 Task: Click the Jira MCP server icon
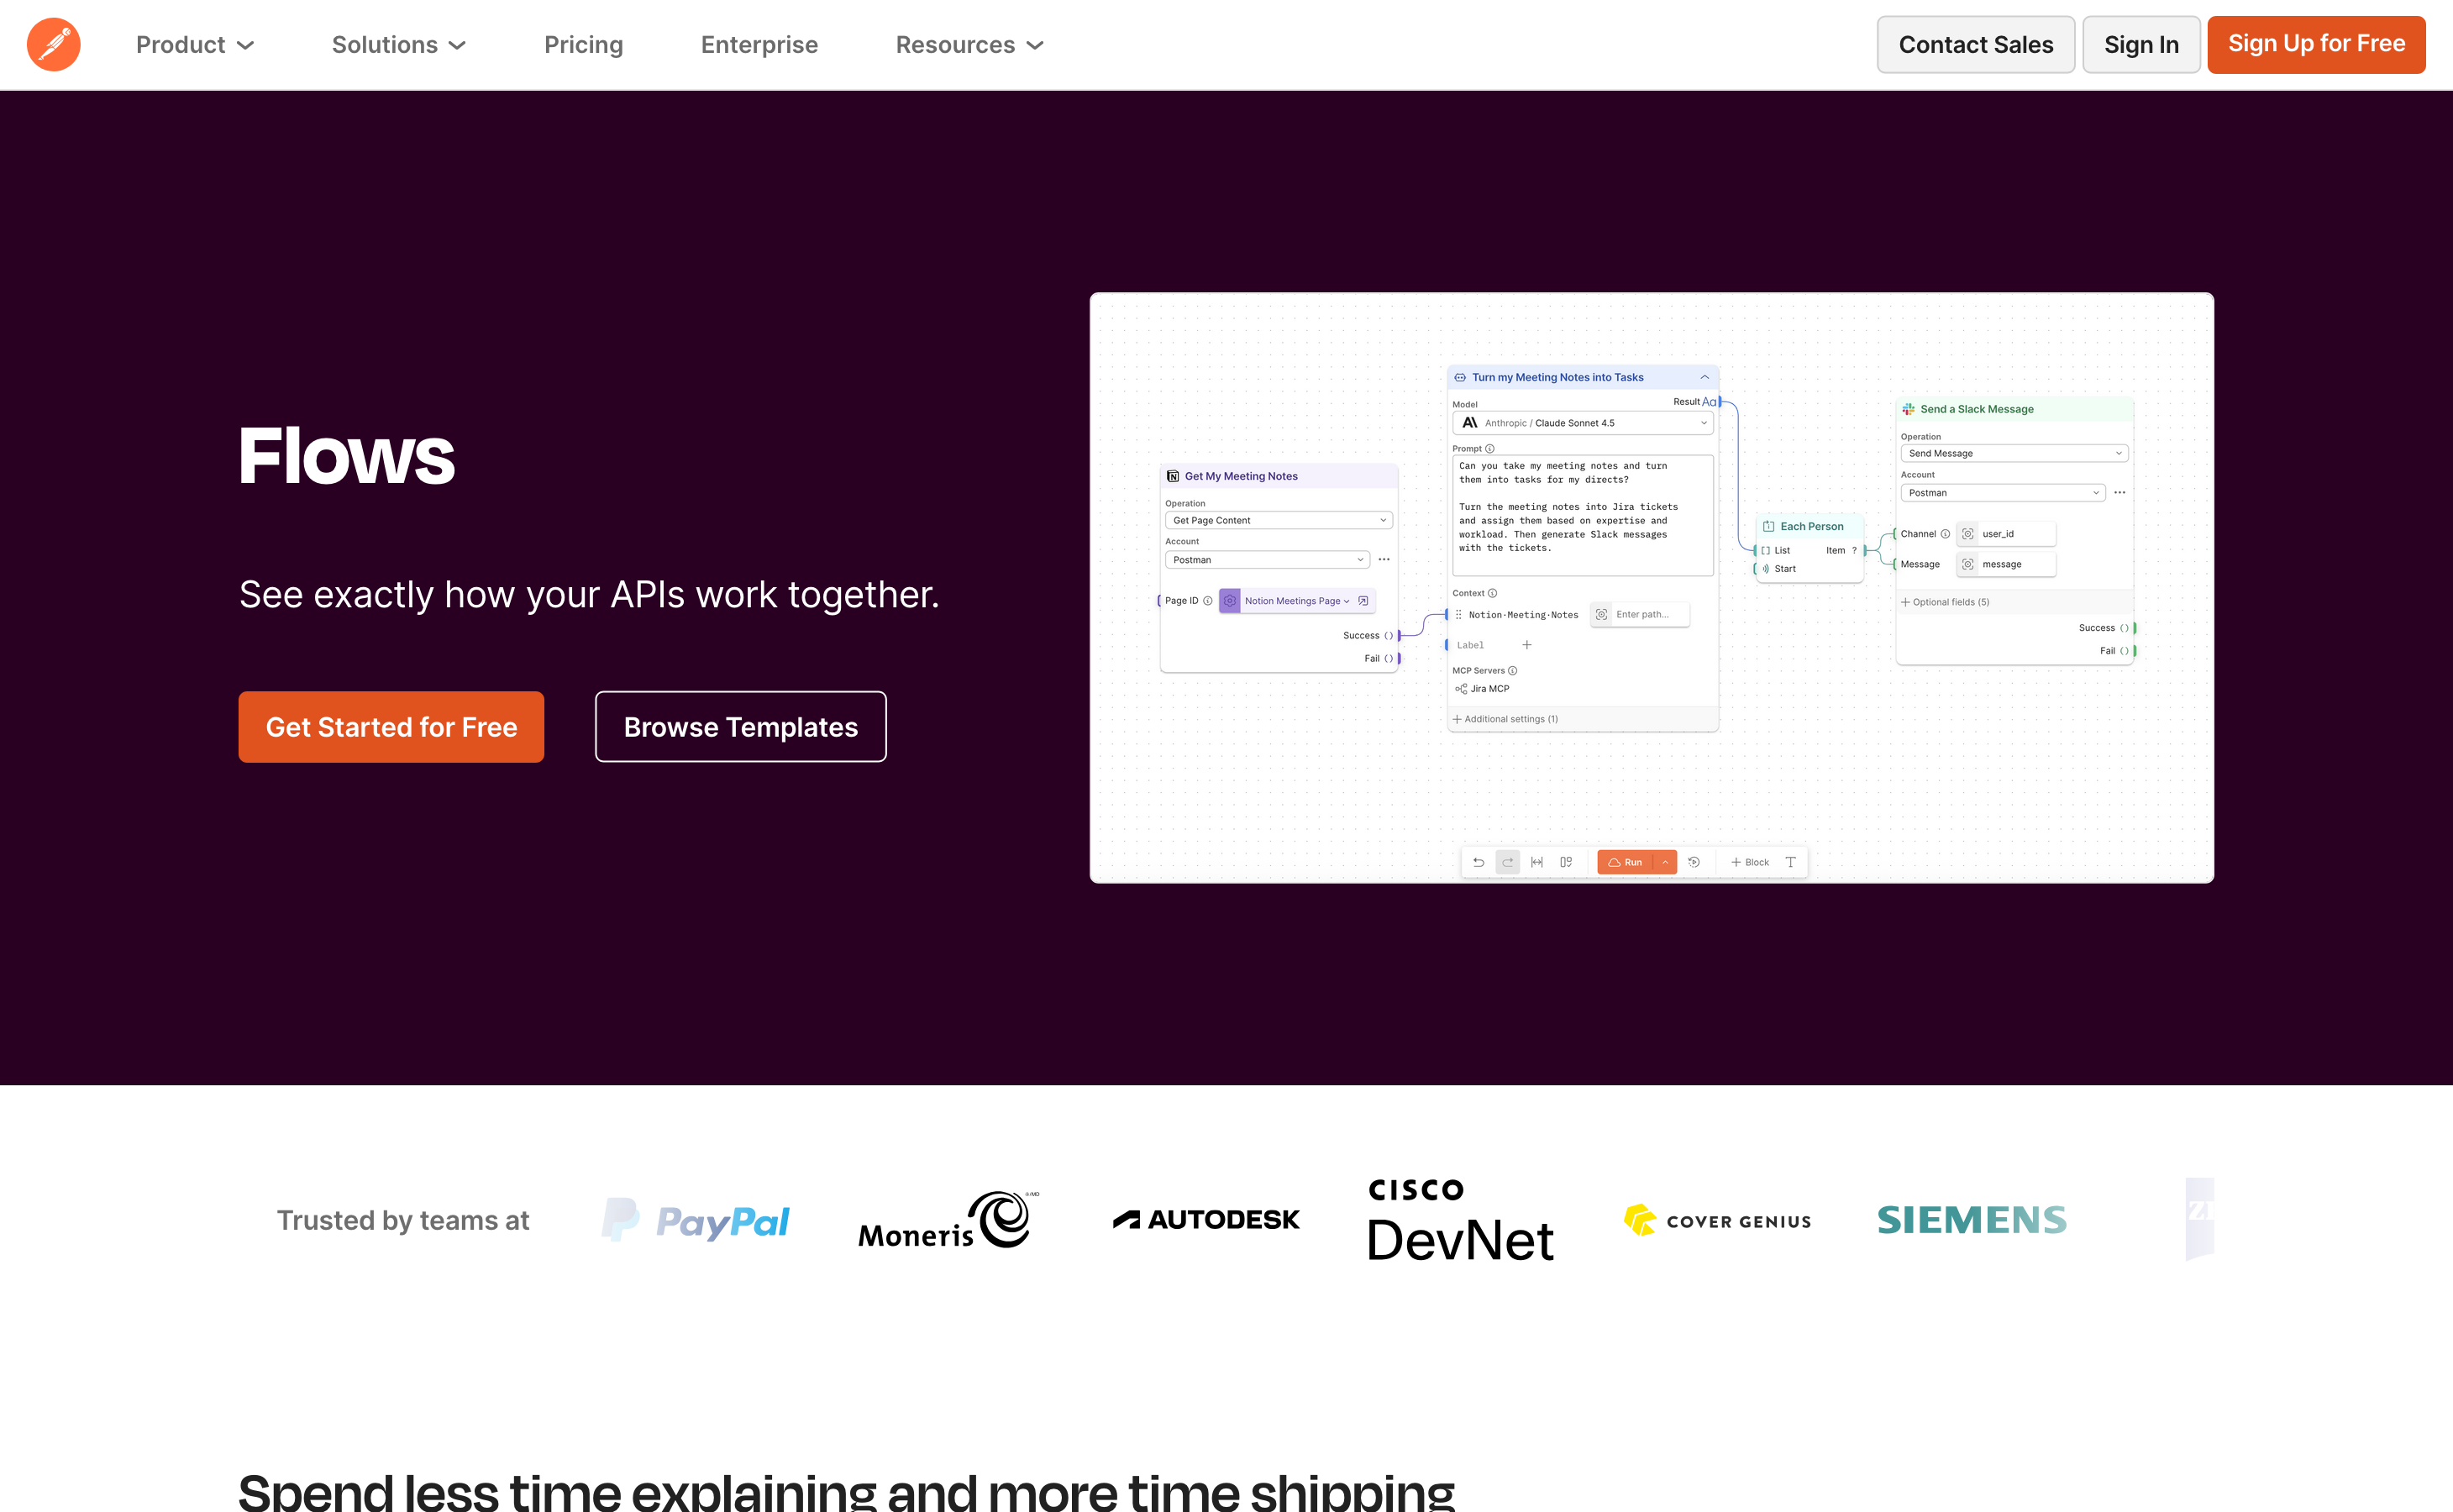pyautogui.click(x=1461, y=689)
